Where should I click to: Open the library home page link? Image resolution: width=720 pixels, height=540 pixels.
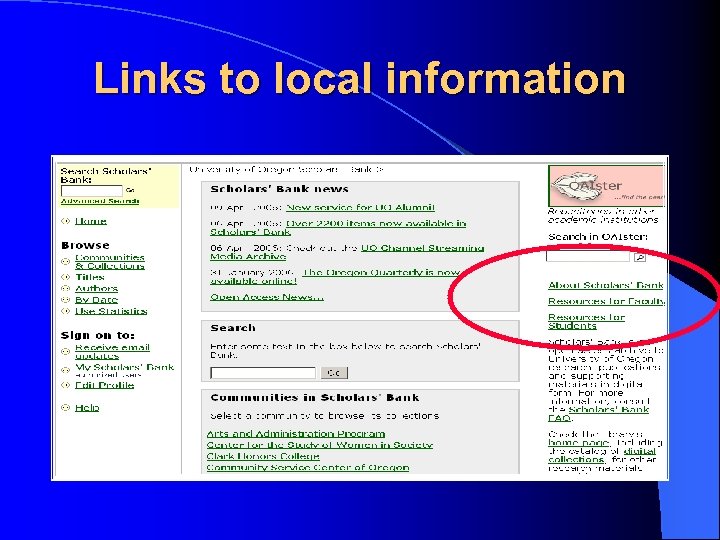click(x=579, y=443)
